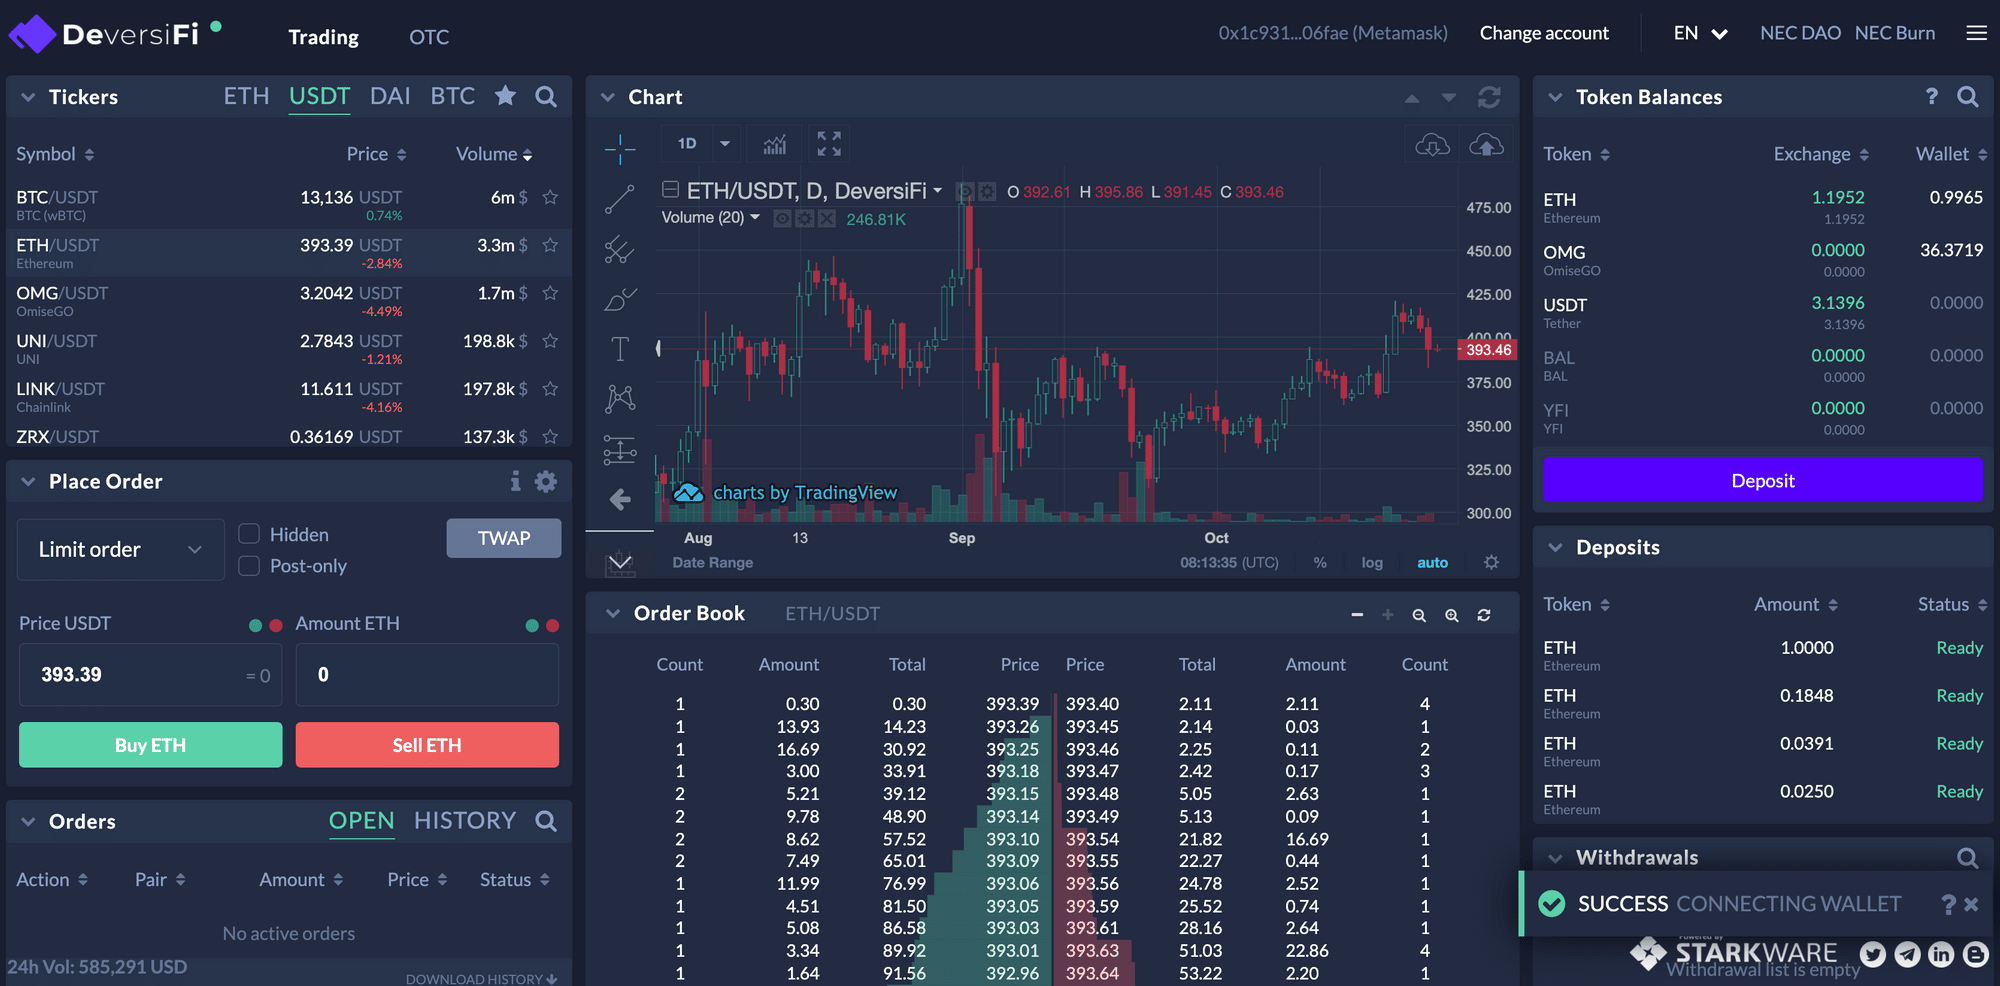Search orders with magnifier icon
The image size is (2000, 986).
click(x=546, y=821)
